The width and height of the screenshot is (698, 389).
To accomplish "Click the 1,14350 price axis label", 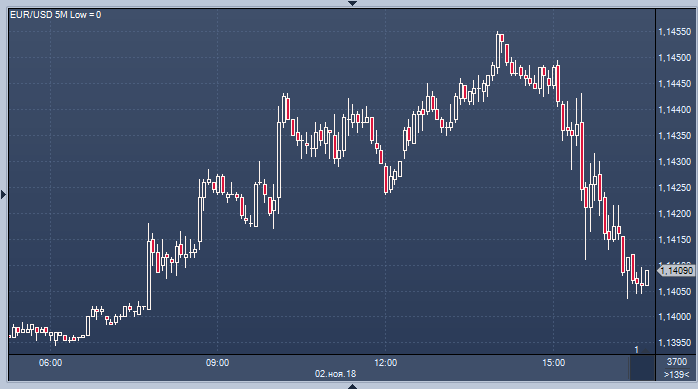I will click(x=675, y=136).
